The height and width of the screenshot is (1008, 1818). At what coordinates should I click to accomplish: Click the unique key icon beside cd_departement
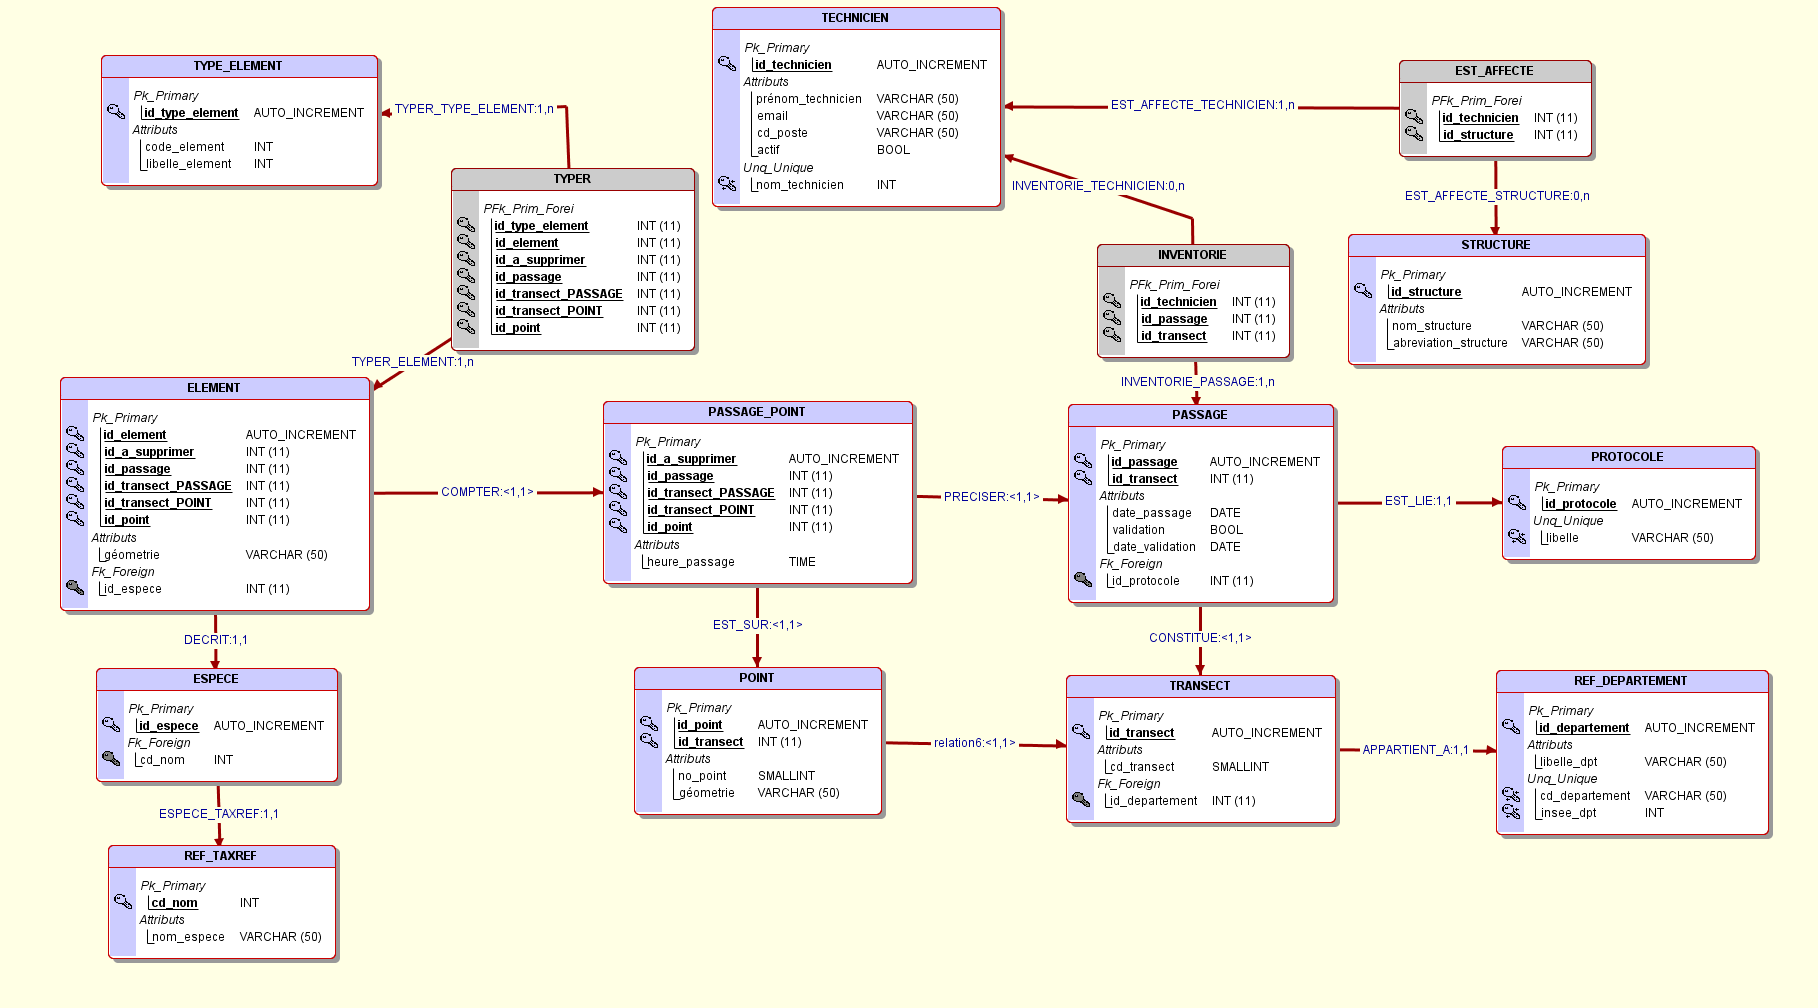coord(1511,795)
